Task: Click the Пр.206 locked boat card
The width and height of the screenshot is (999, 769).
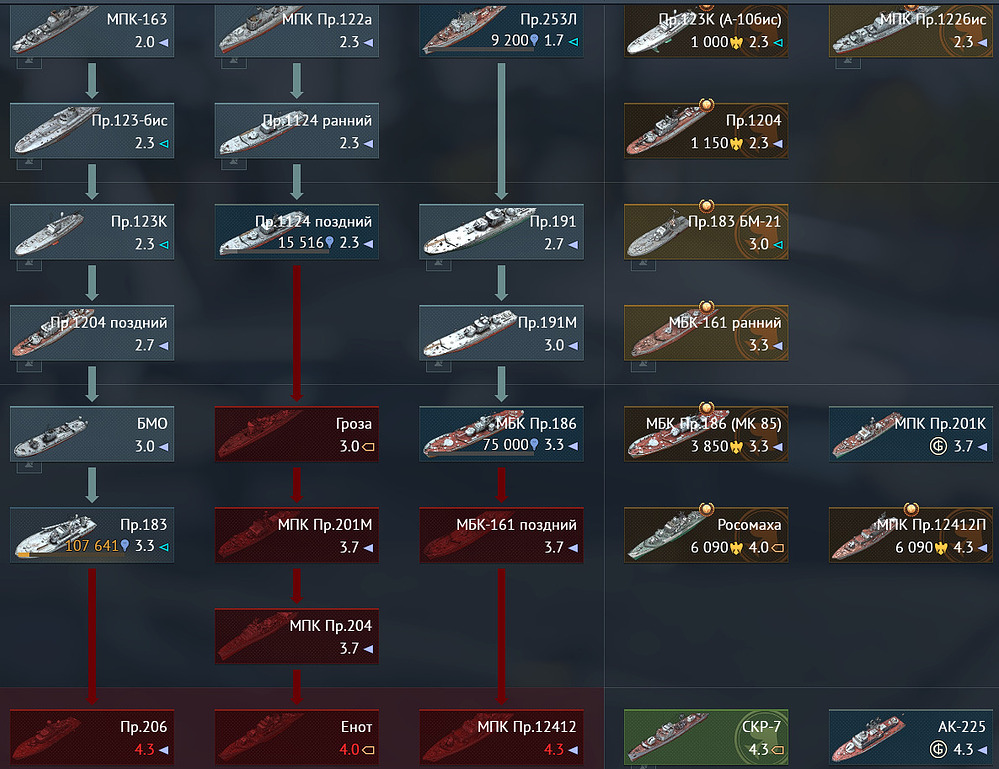Action: tap(92, 737)
